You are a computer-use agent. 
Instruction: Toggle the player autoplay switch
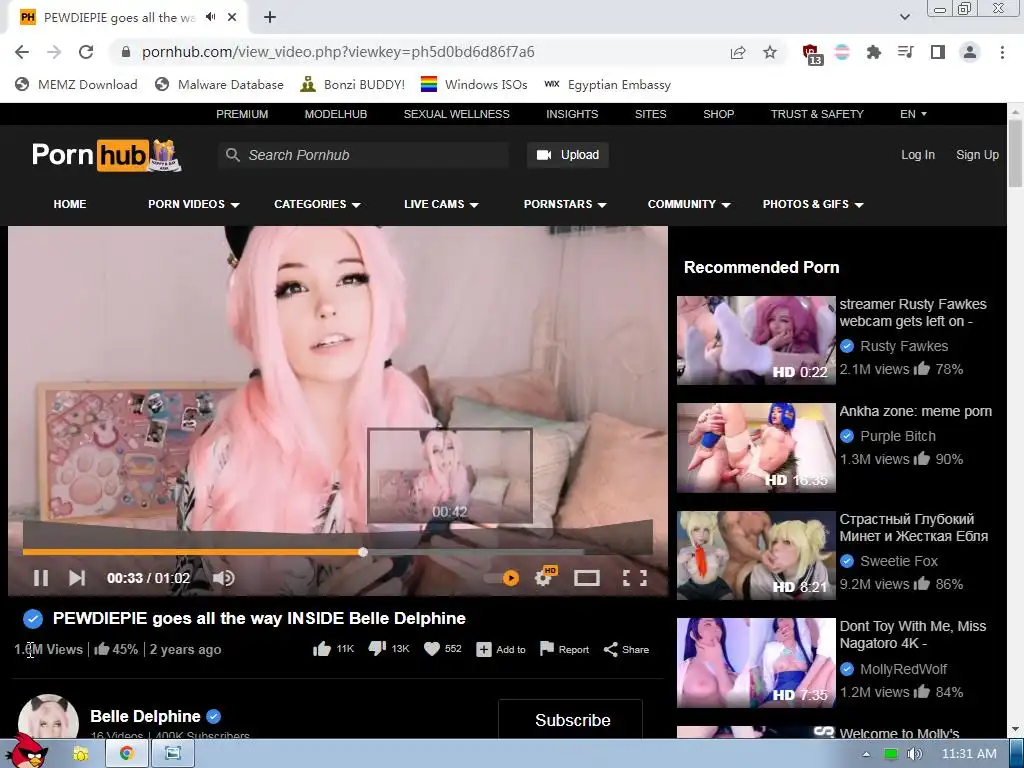tap(502, 578)
